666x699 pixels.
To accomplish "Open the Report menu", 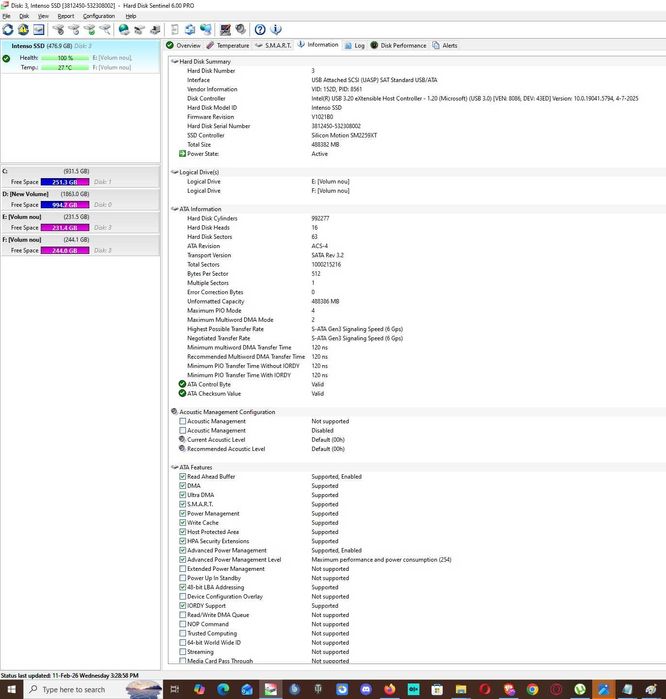I will 66,16.
